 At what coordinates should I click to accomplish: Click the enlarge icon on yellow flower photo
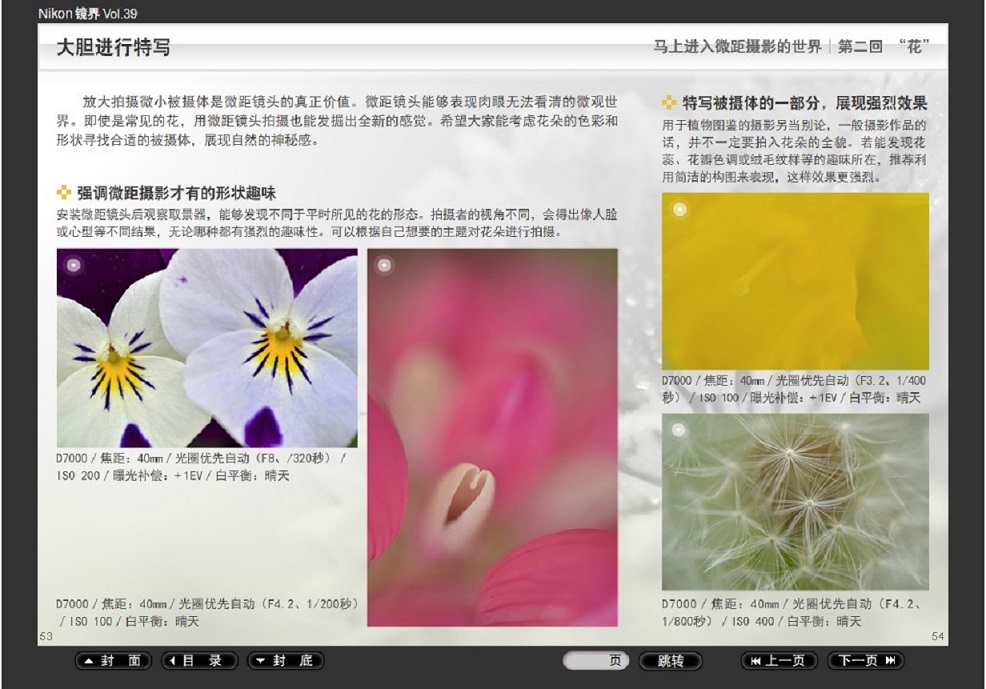tap(679, 209)
